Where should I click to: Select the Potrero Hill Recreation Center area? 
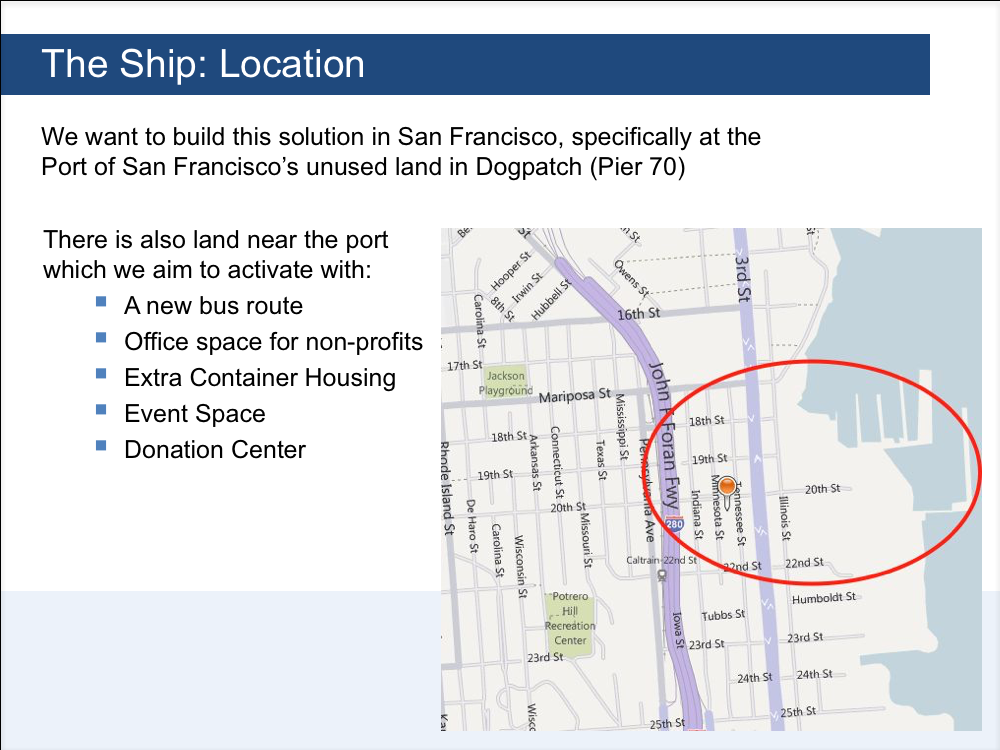coord(570,620)
